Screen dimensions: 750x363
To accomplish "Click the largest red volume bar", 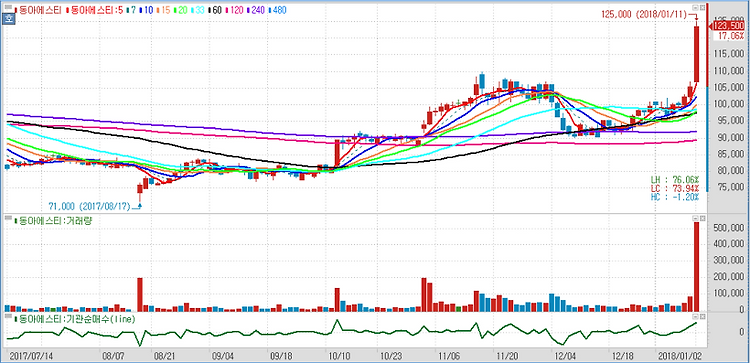I will pyautogui.click(x=696, y=267).
